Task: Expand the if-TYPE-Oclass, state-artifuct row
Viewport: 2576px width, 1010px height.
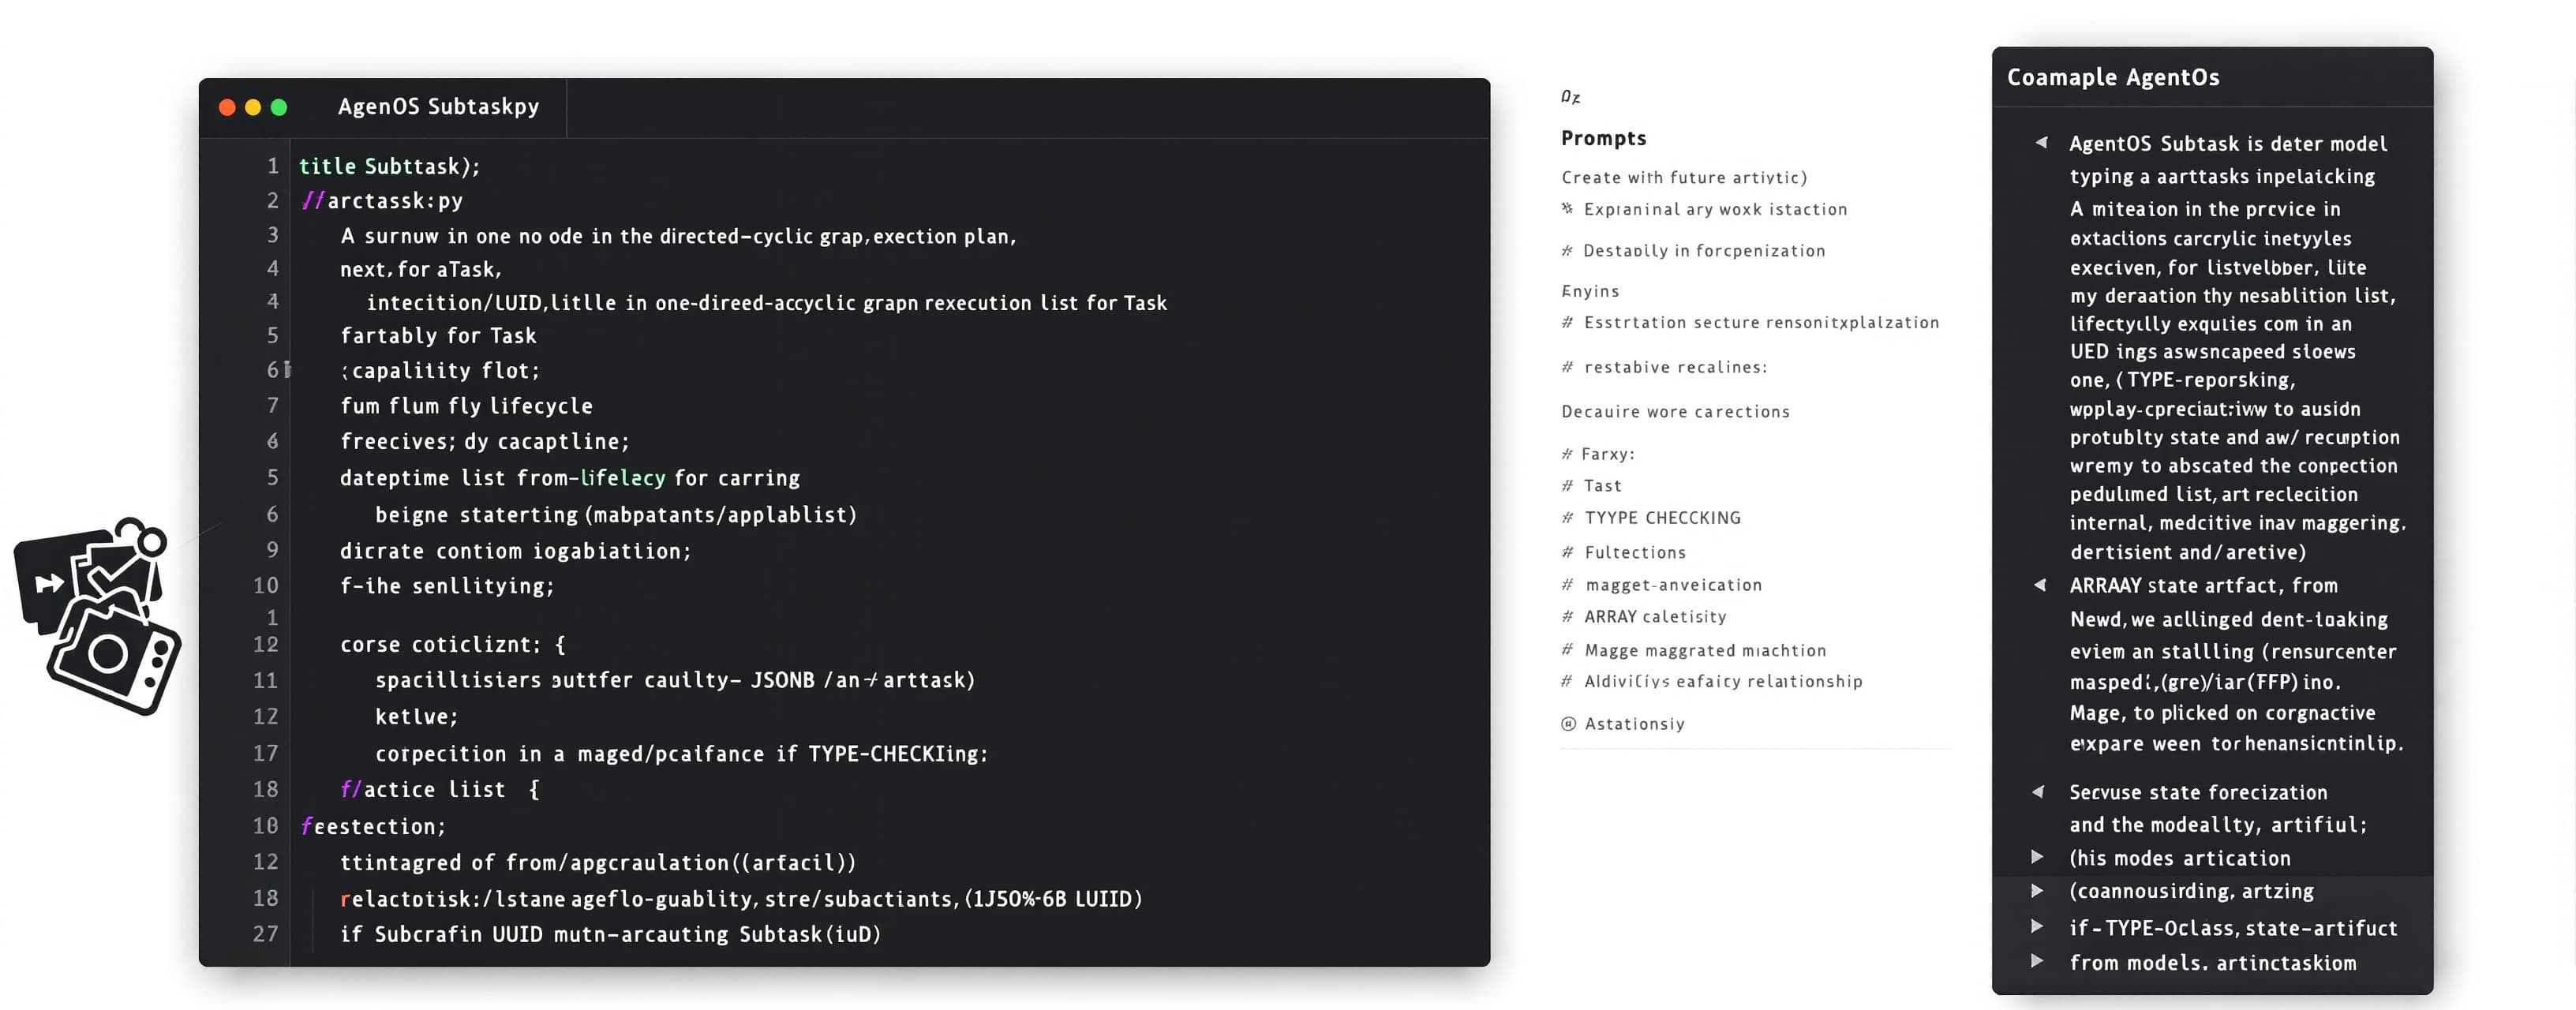Action: pyautogui.click(x=2037, y=927)
